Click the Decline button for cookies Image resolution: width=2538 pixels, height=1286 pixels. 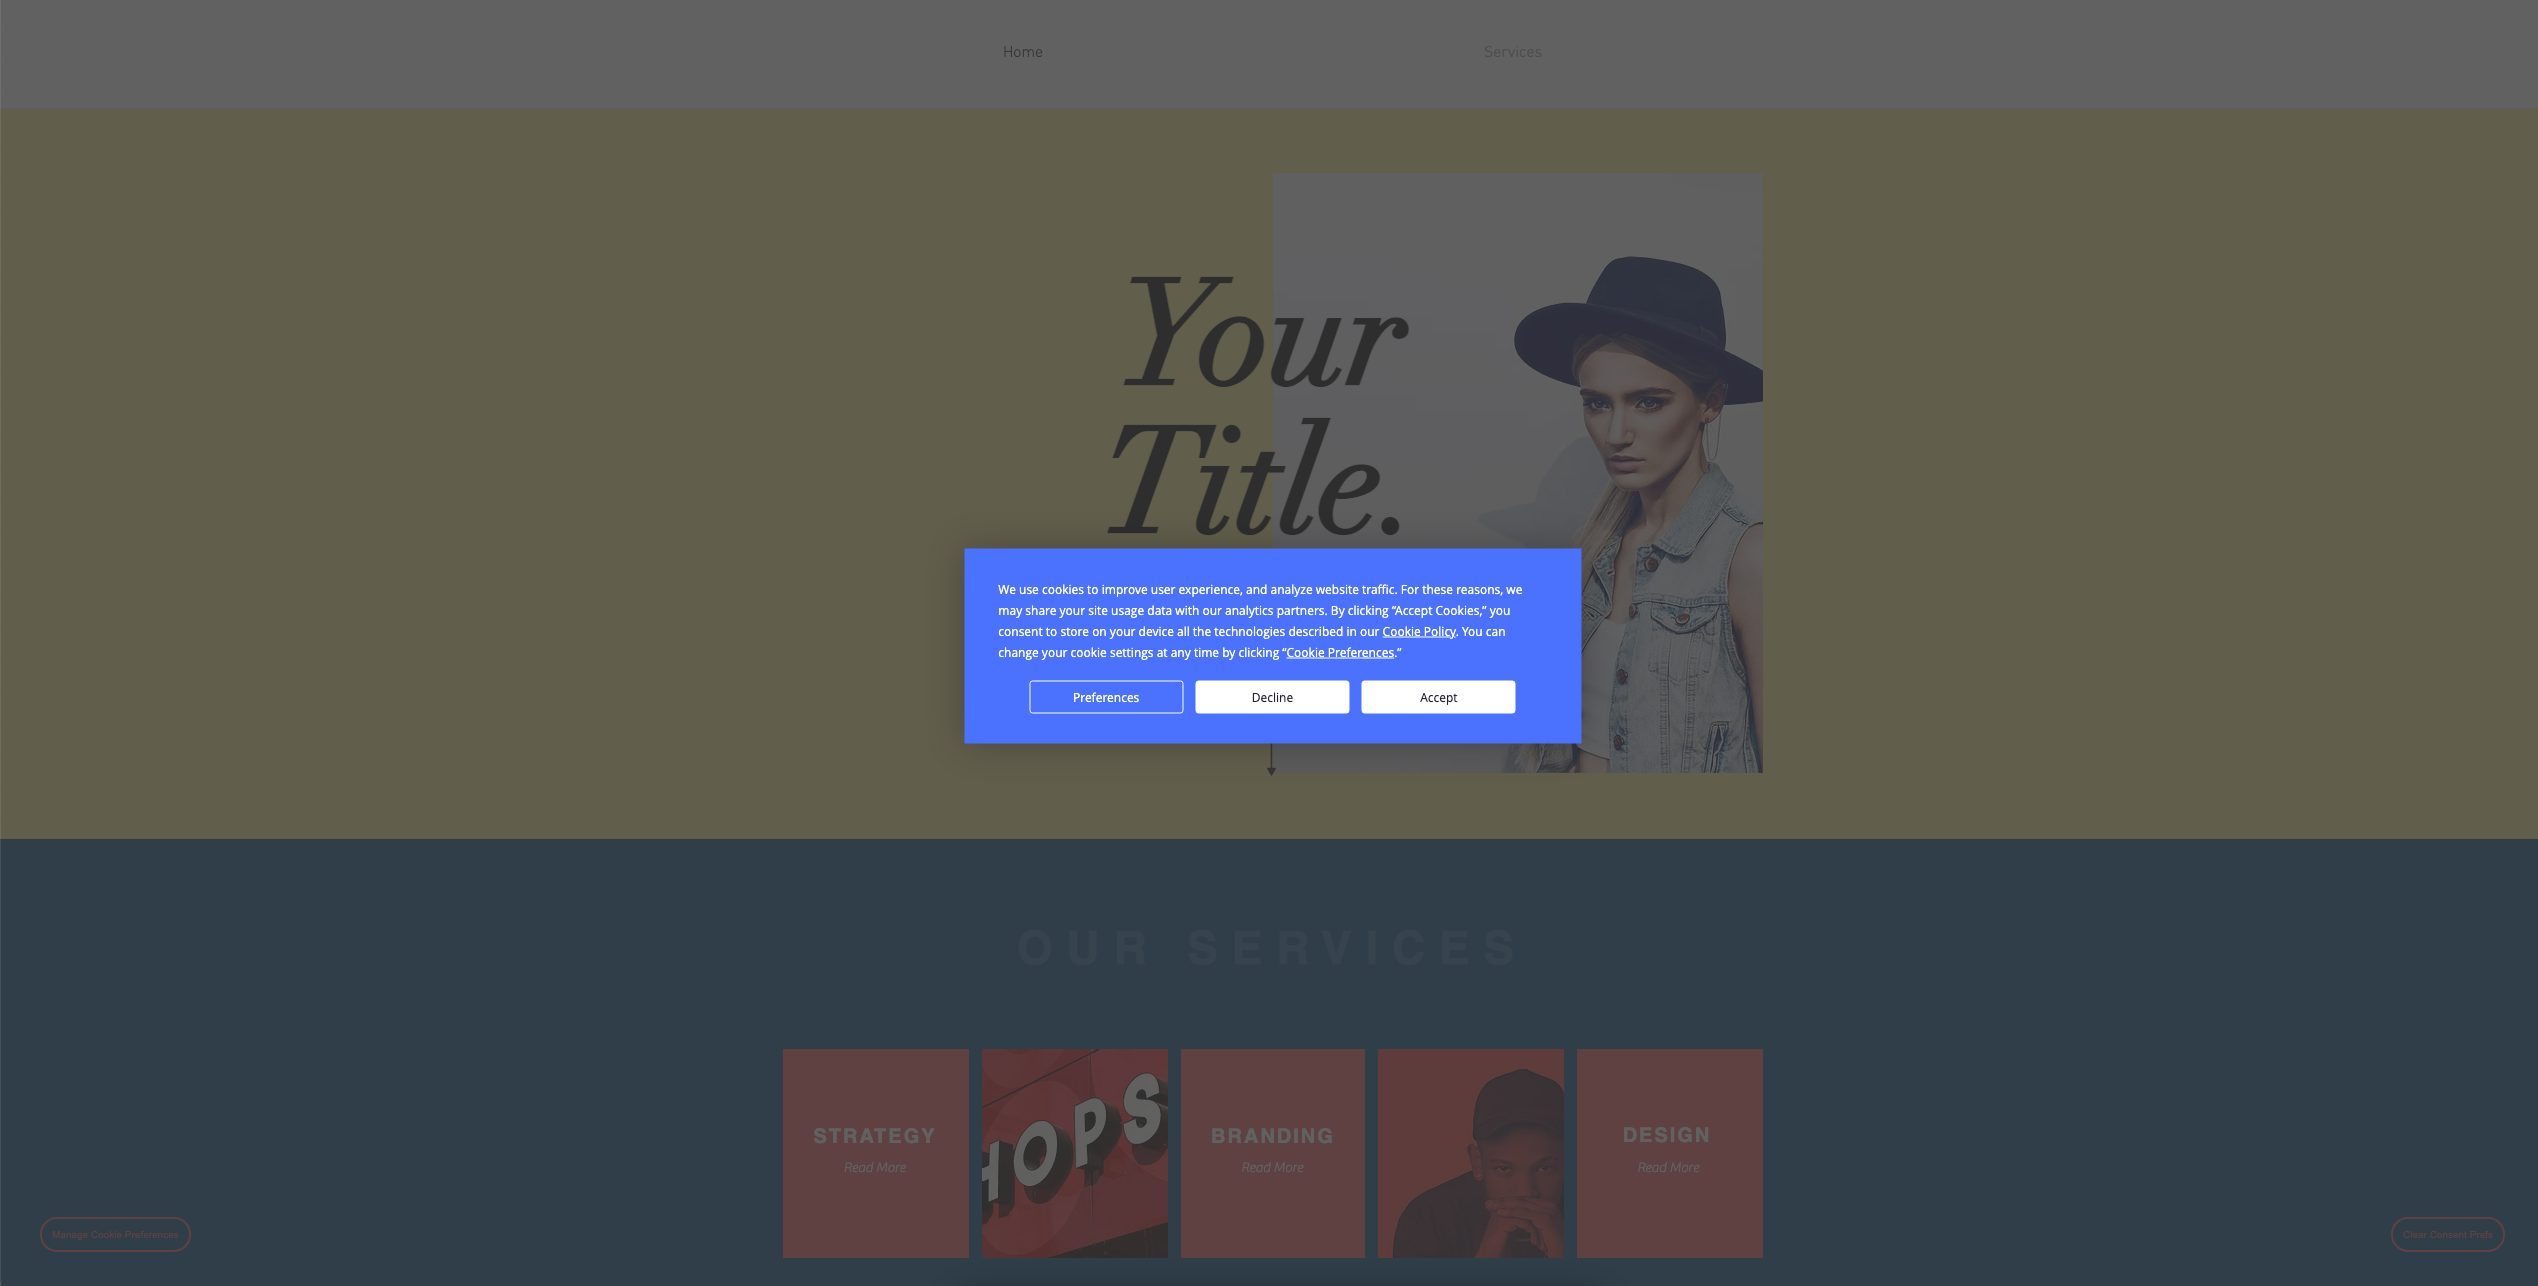coord(1272,695)
